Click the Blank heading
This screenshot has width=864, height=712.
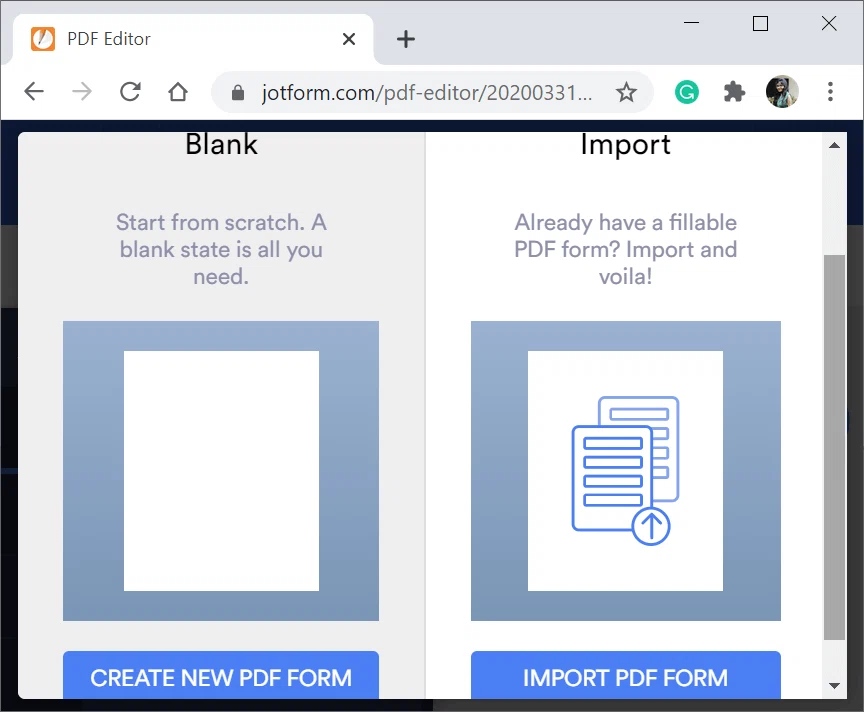coord(221,144)
